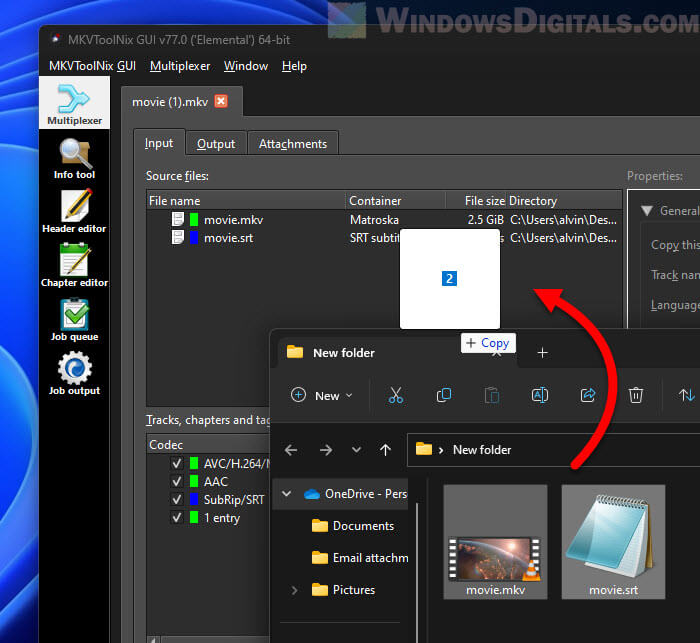The image size is (700, 643).
Task: Click the Delete trash icon in Explorer
Action: [636, 395]
